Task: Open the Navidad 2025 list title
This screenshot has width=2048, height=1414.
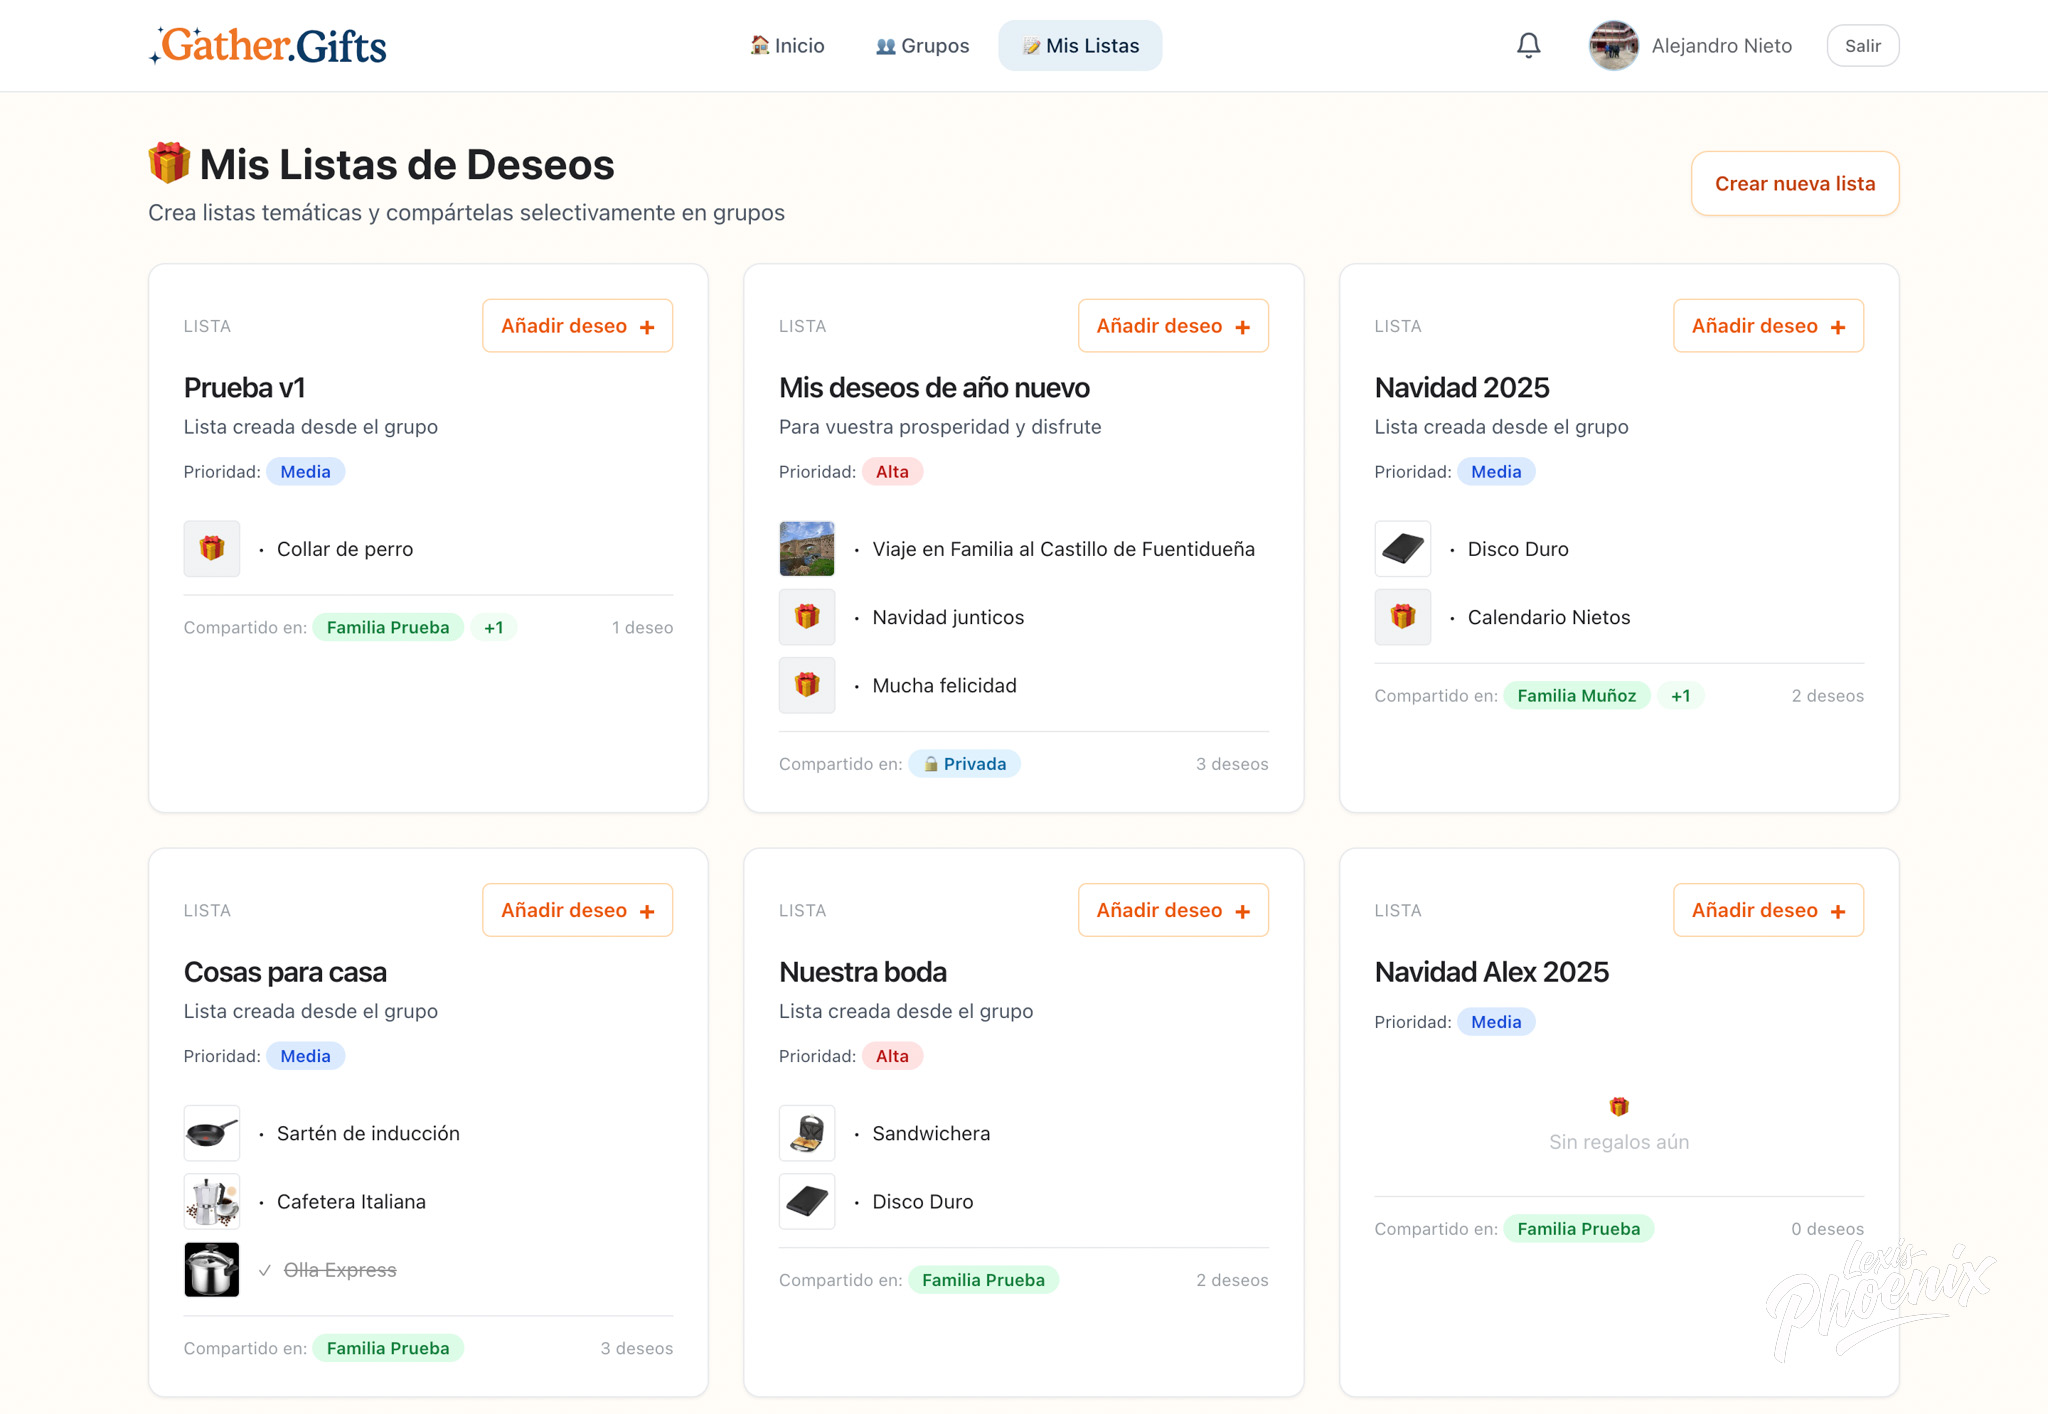Action: pos(1461,387)
